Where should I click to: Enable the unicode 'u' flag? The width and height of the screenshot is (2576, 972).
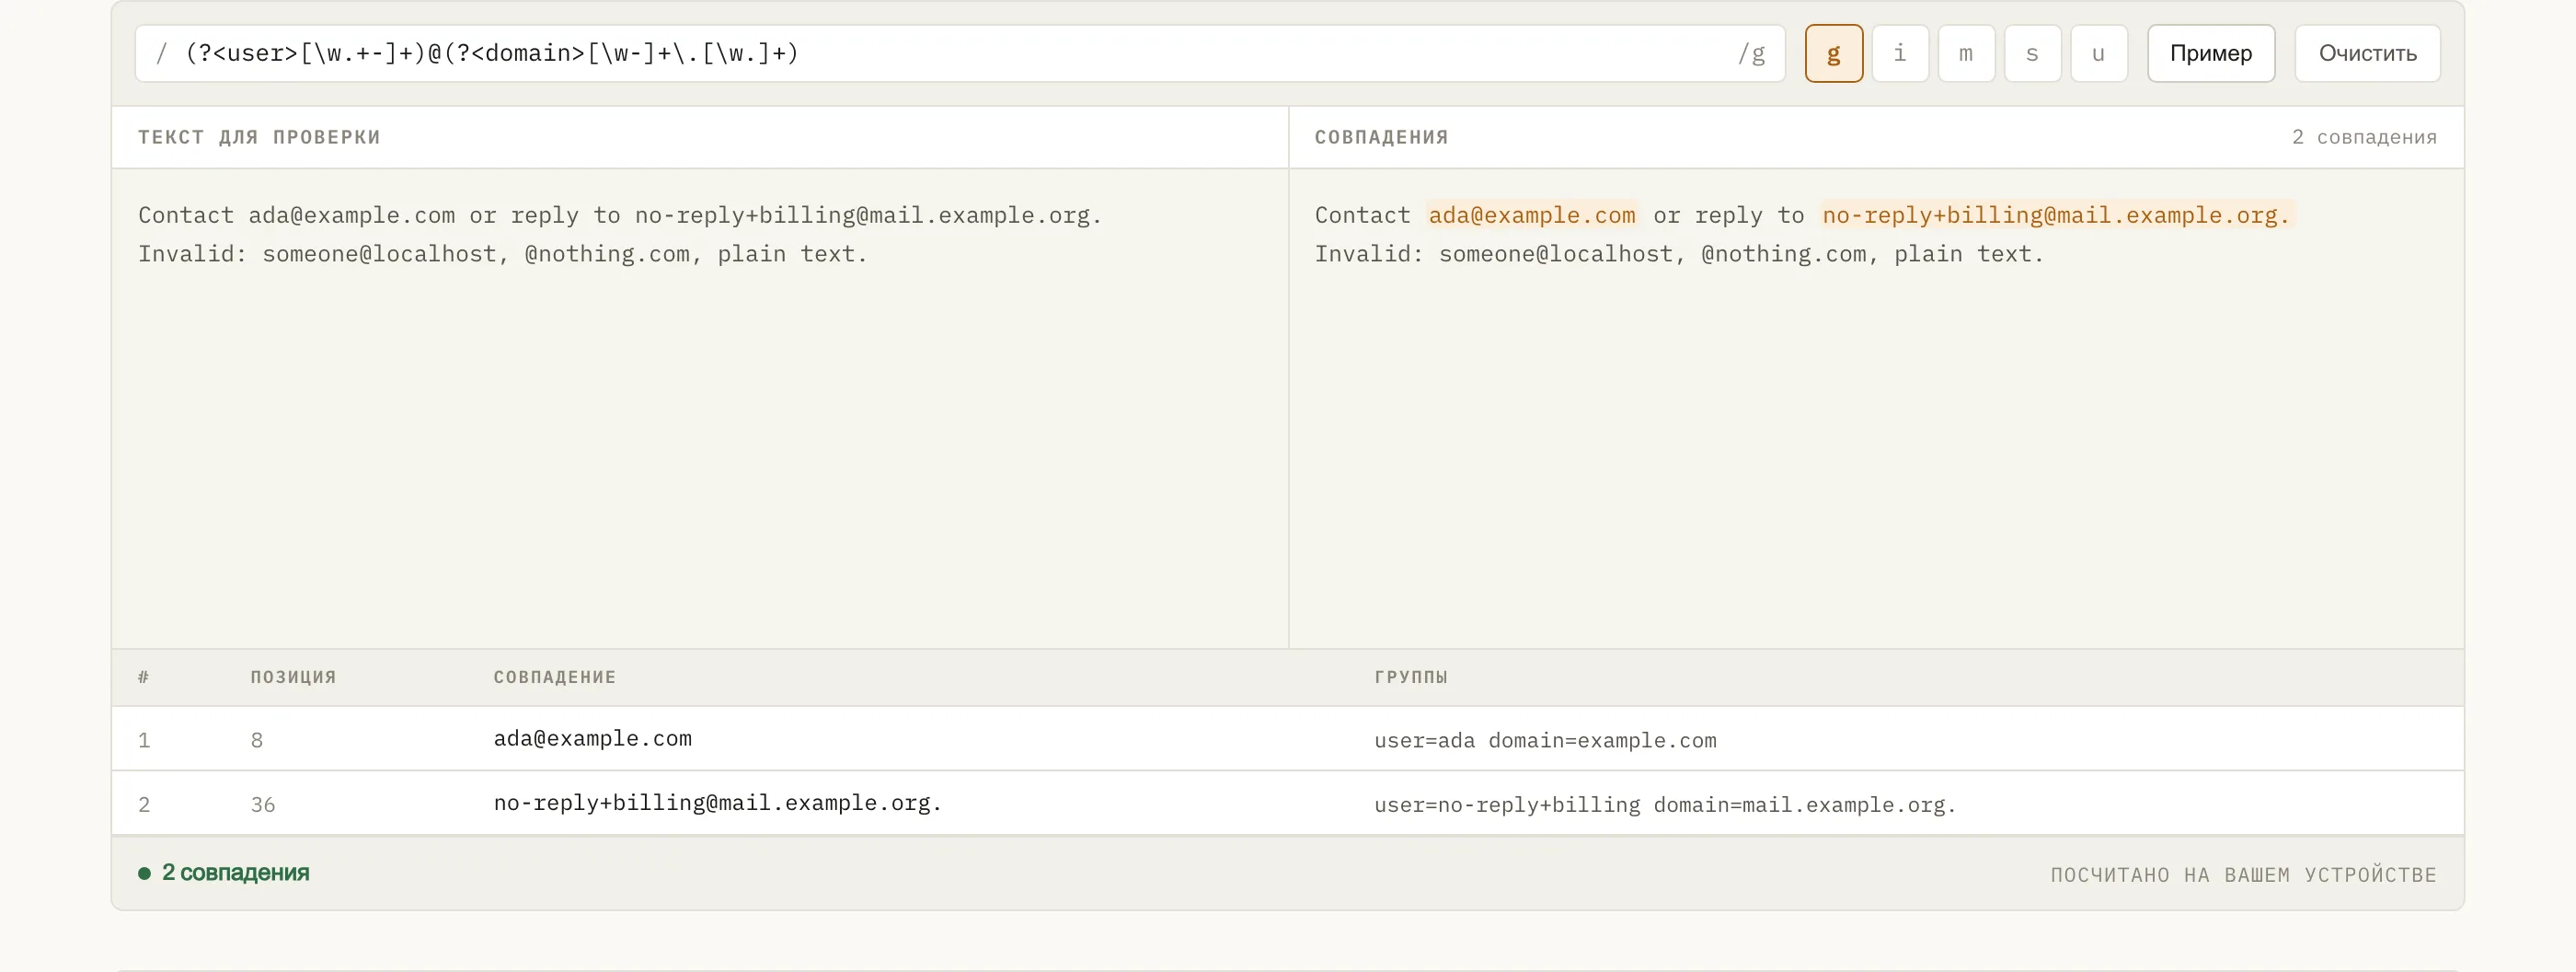(x=2098, y=53)
